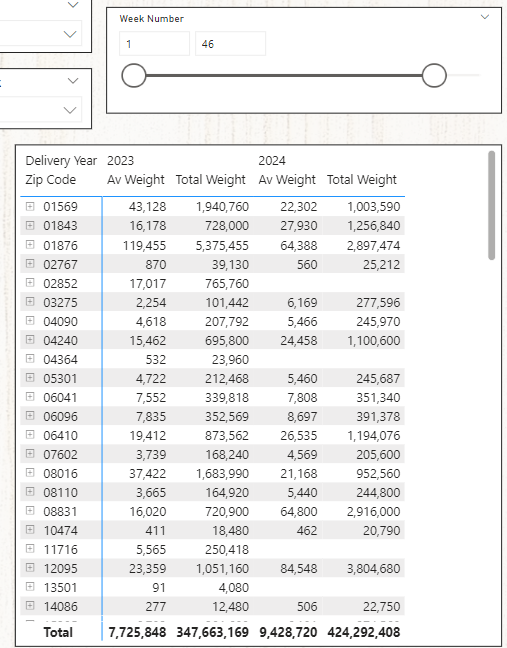
Task: Expand zip code 08110 row
Action: [x=30, y=491]
